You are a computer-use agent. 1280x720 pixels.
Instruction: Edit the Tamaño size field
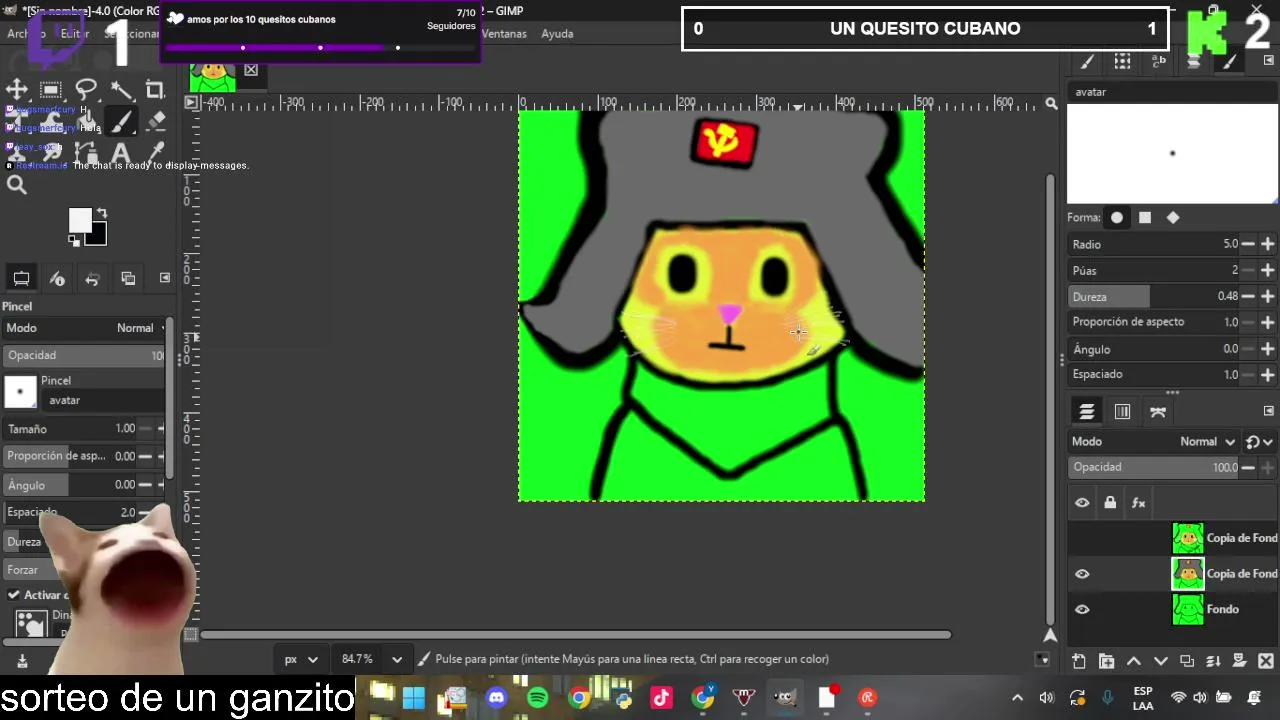click(70, 428)
